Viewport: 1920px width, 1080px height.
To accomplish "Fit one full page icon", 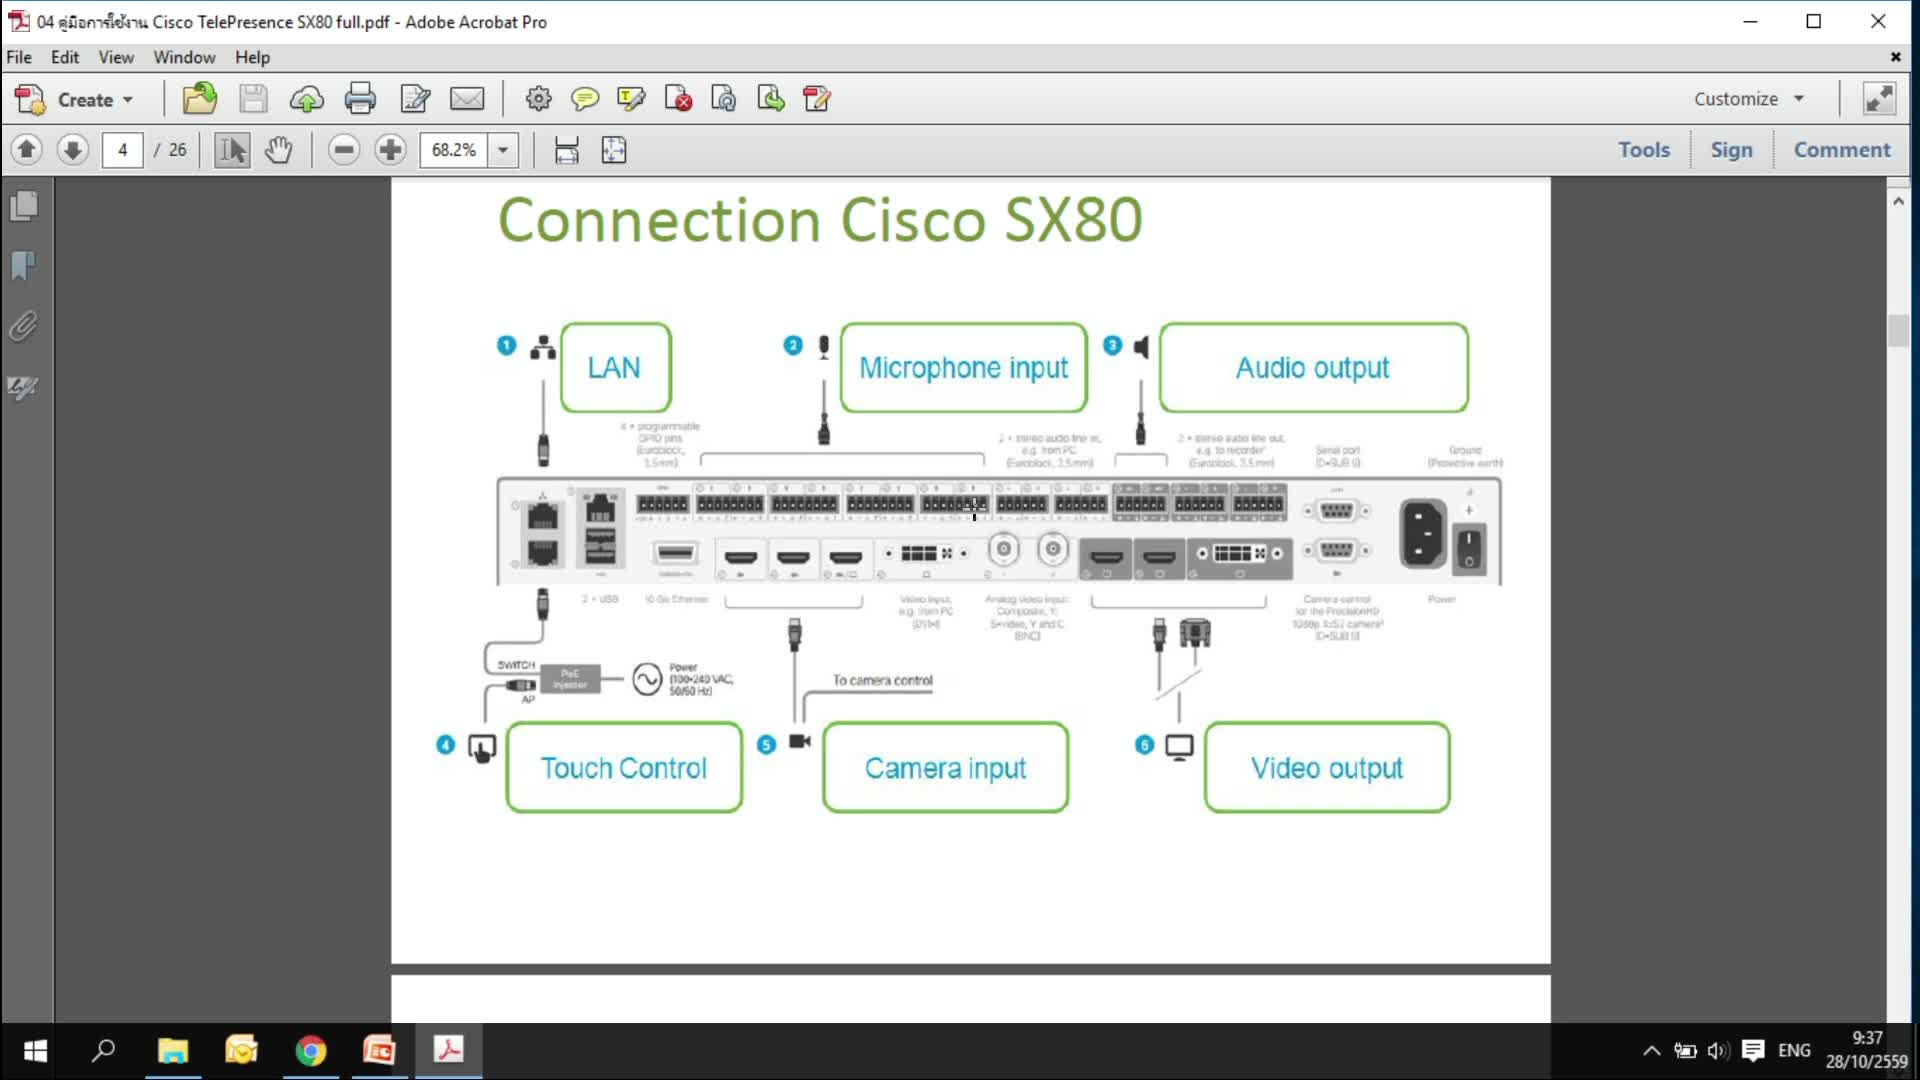I will pos(614,150).
